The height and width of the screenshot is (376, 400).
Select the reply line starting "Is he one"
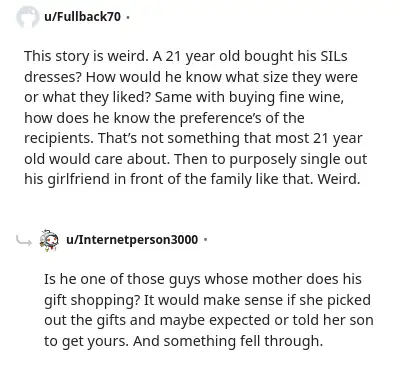pos(203,279)
